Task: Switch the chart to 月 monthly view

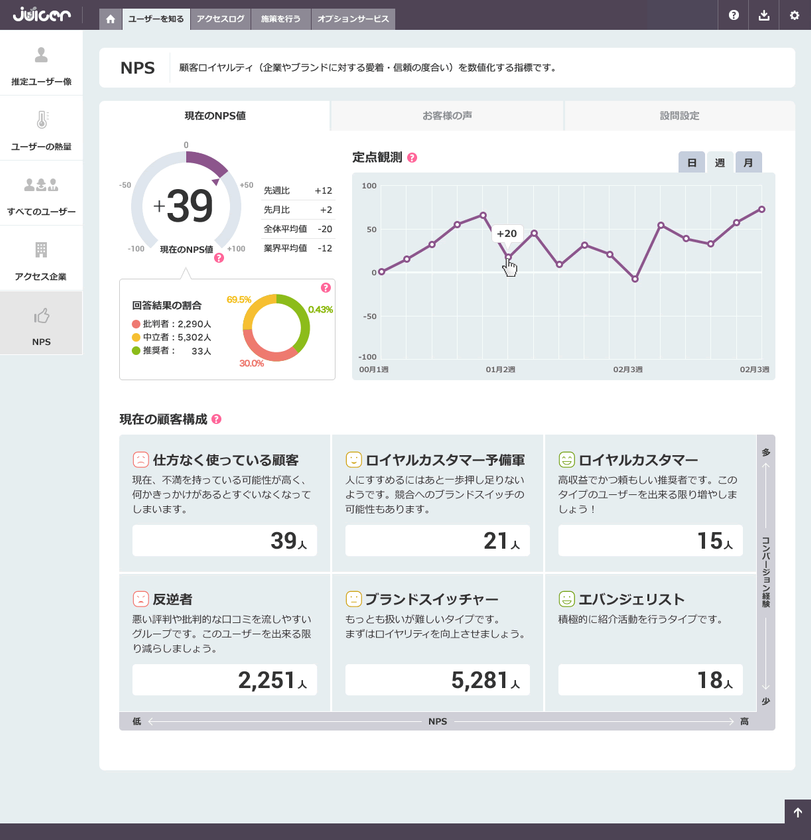Action: click(x=749, y=162)
